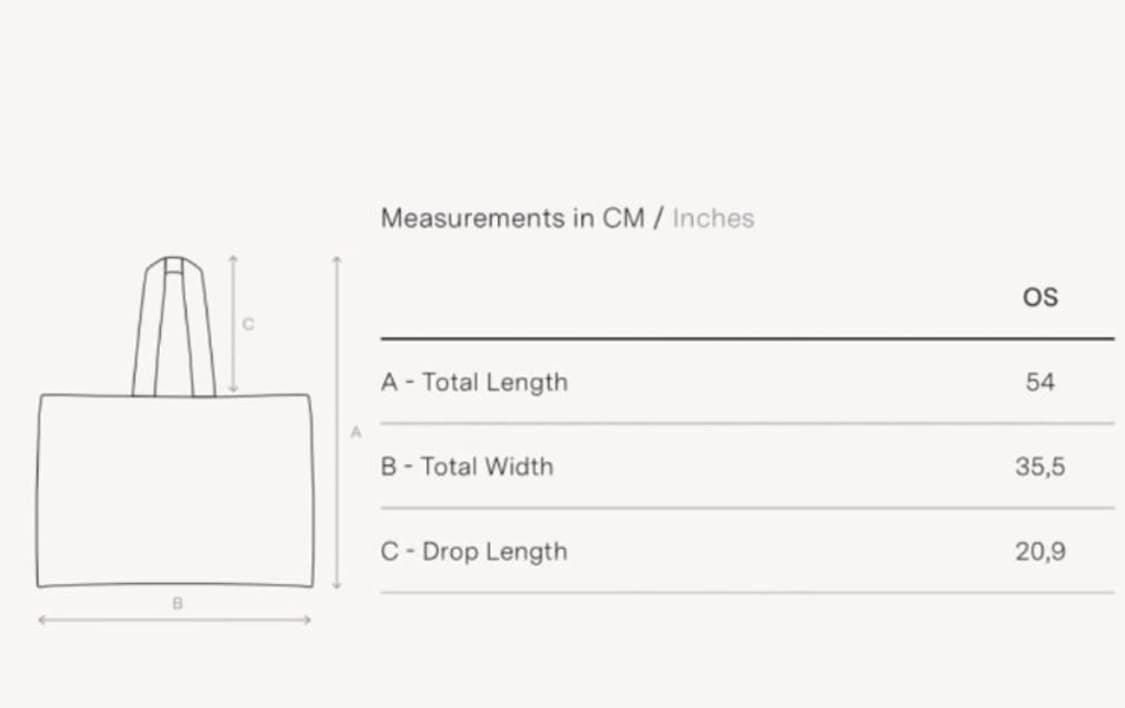Click the dark divider line under OS header

click(x=748, y=339)
